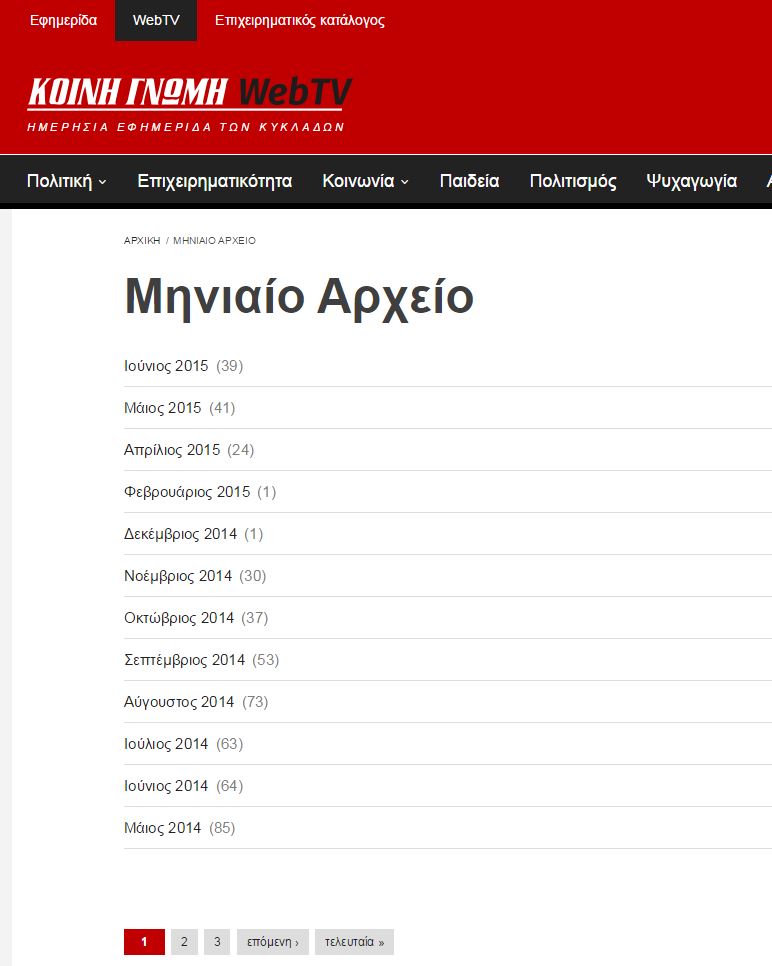This screenshot has width=772, height=966.
Task: Expand the Πολιτική dropdown menu
Action: (67, 181)
